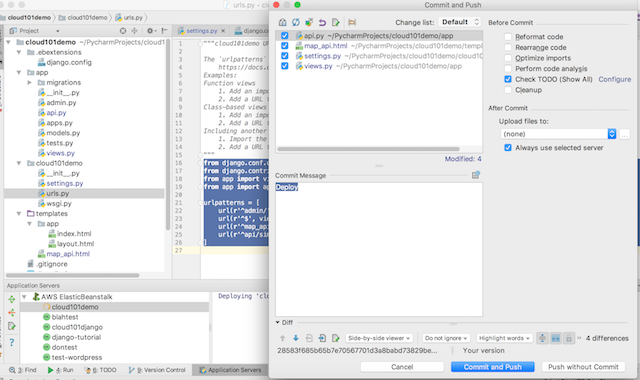Toggle Always use selected server checkbox
The height and width of the screenshot is (380, 640).
(508, 148)
